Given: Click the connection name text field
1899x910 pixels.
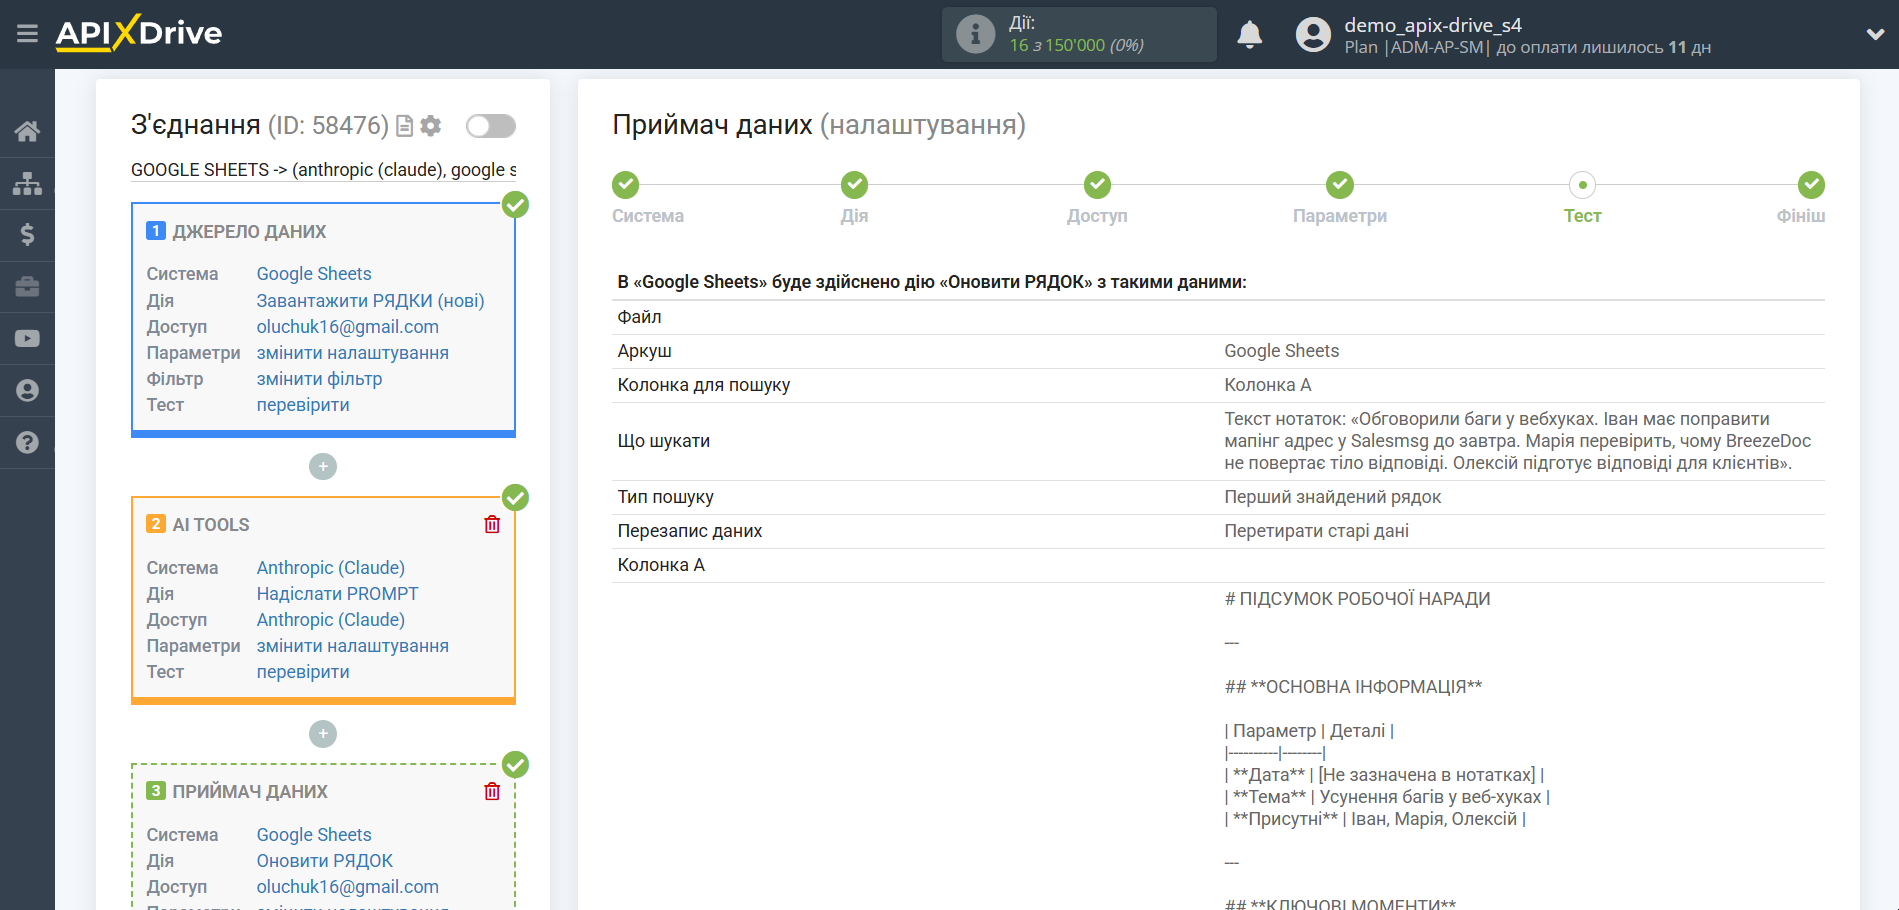Looking at the screenshot, I should click(323, 170).
